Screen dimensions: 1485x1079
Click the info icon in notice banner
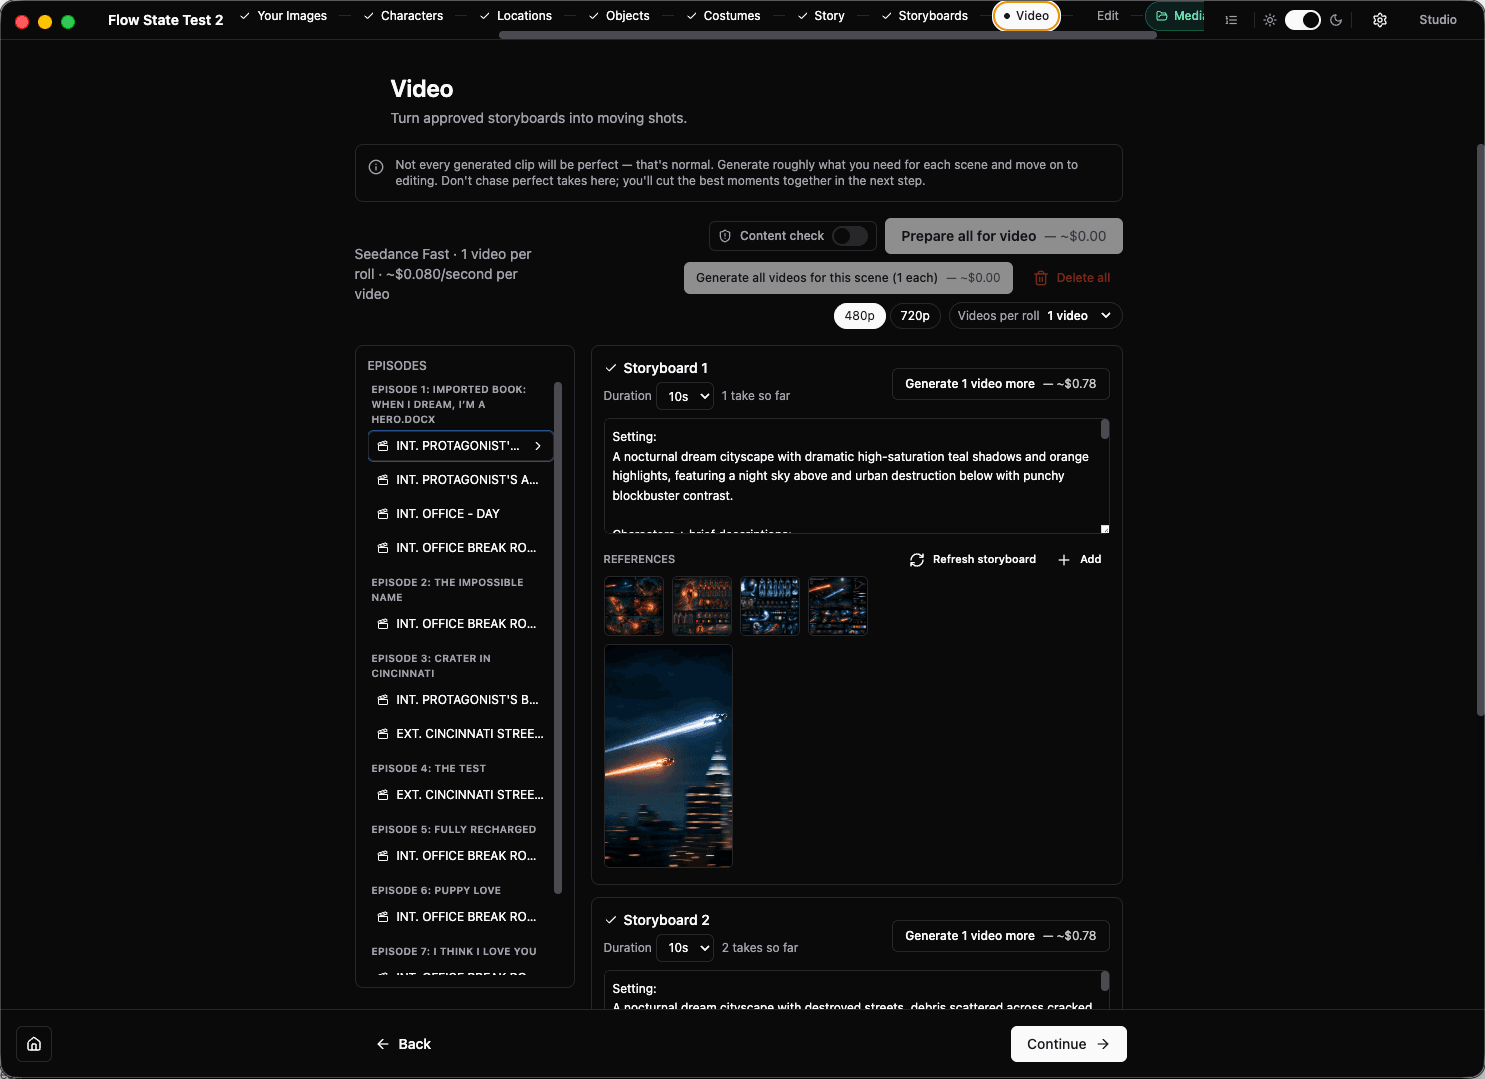tap(376, 167)
